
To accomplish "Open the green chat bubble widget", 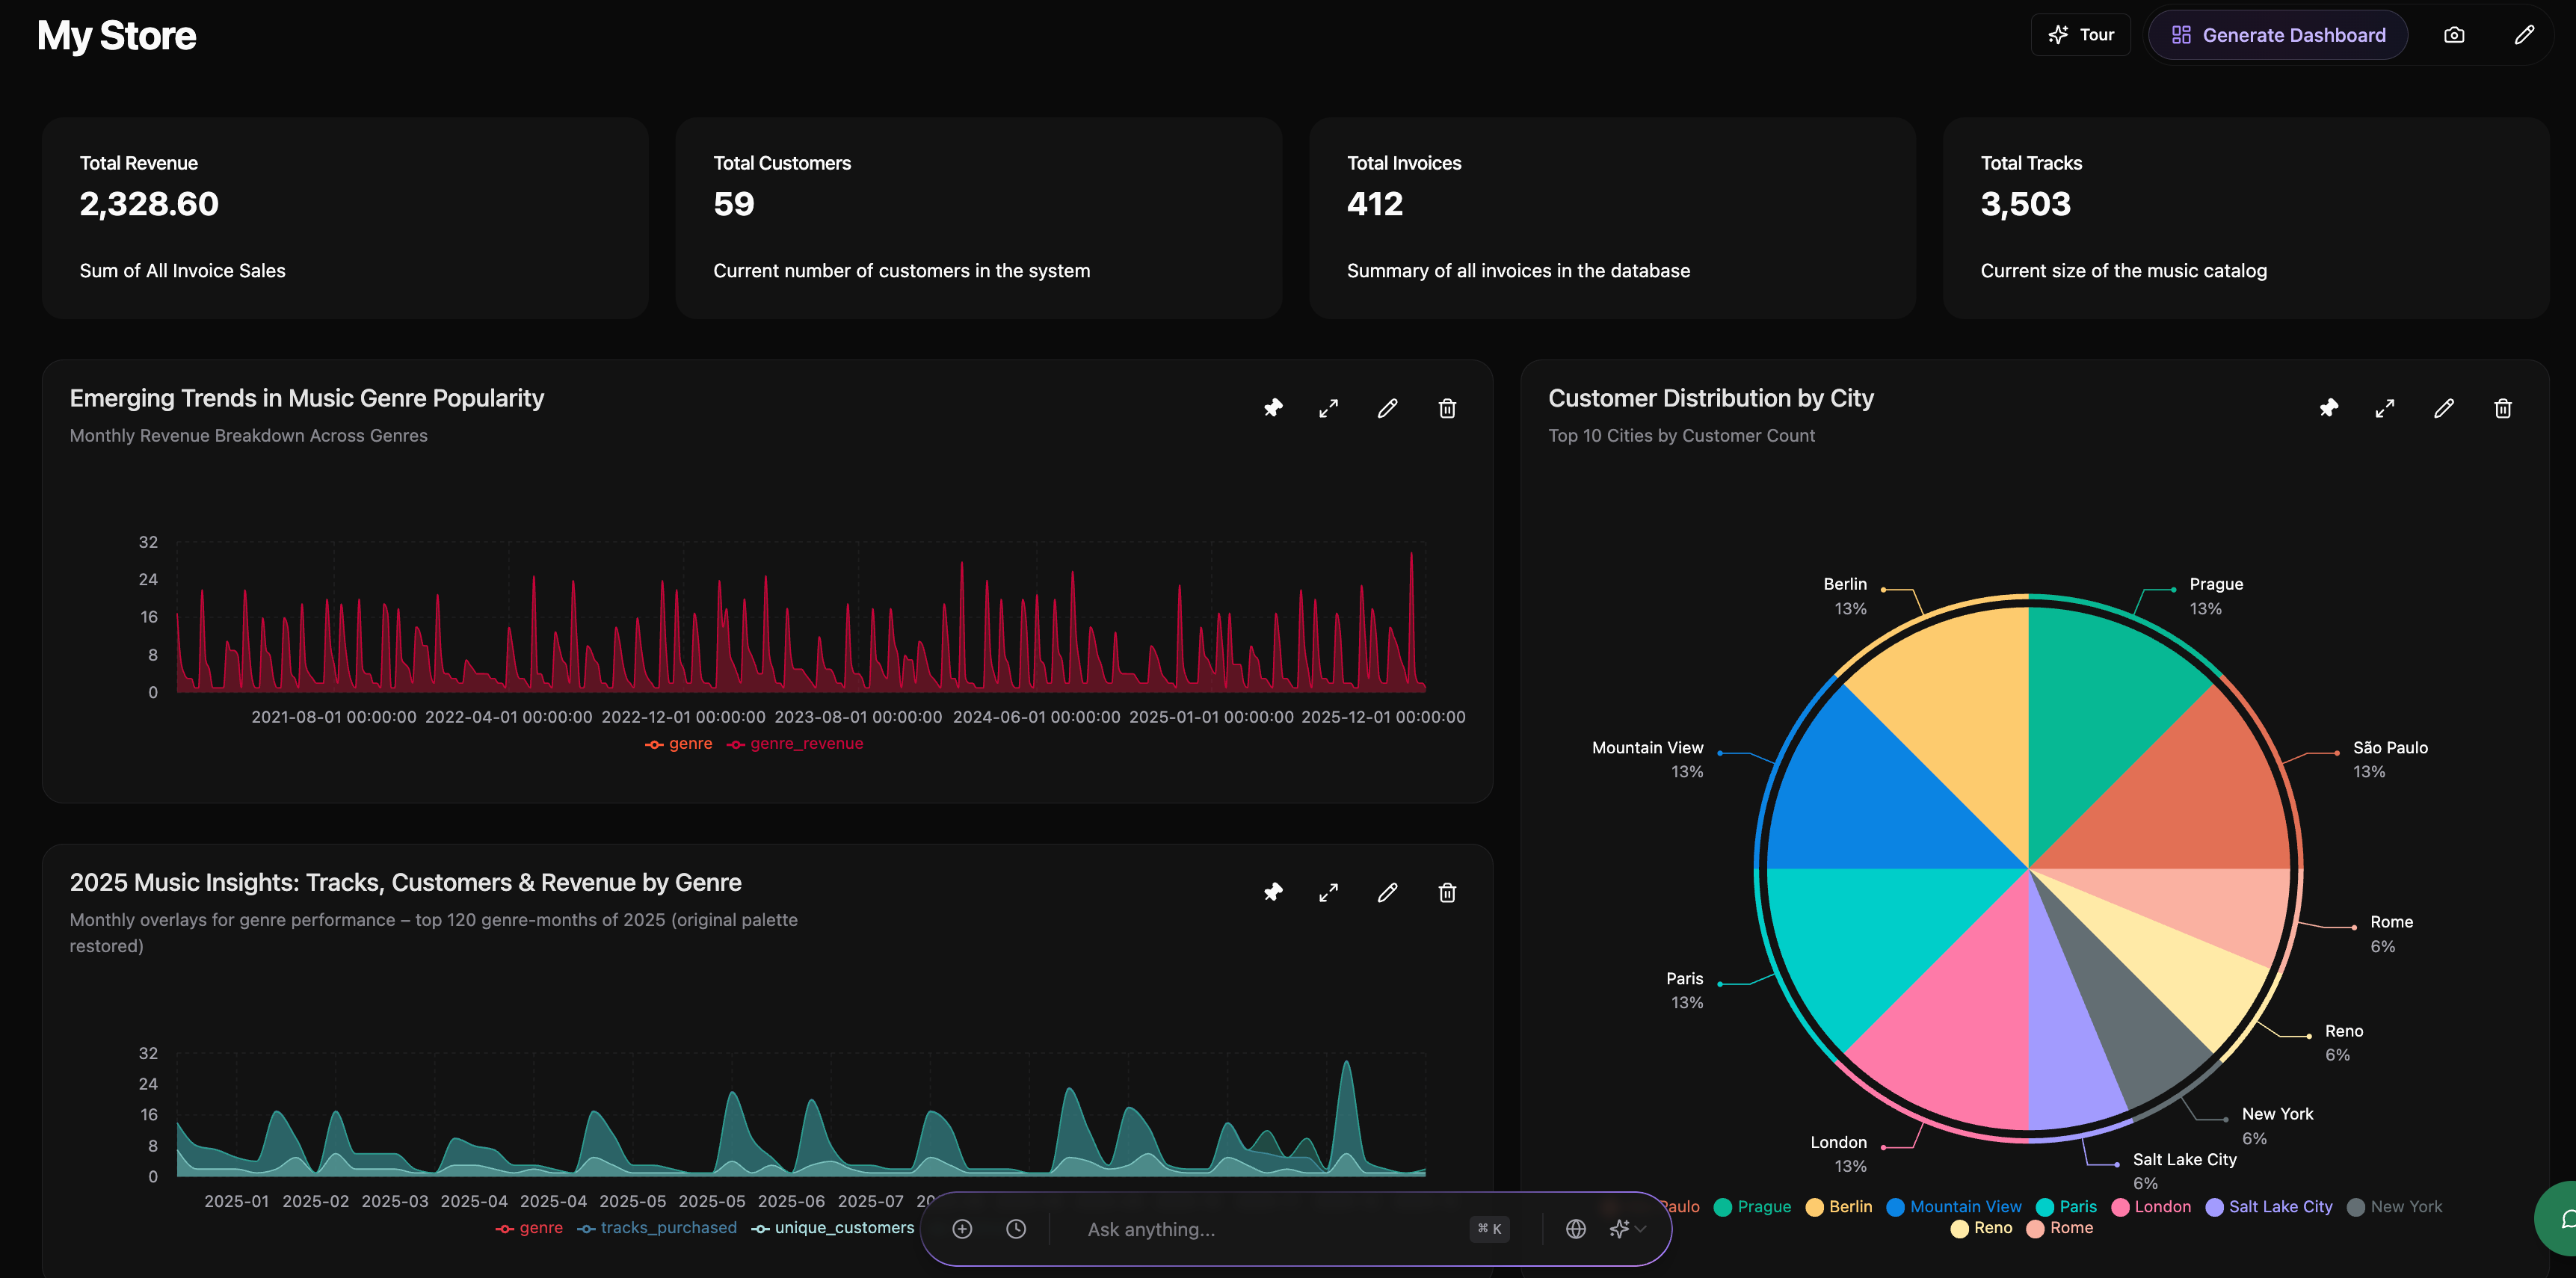I will (x=2558, y=1218).
